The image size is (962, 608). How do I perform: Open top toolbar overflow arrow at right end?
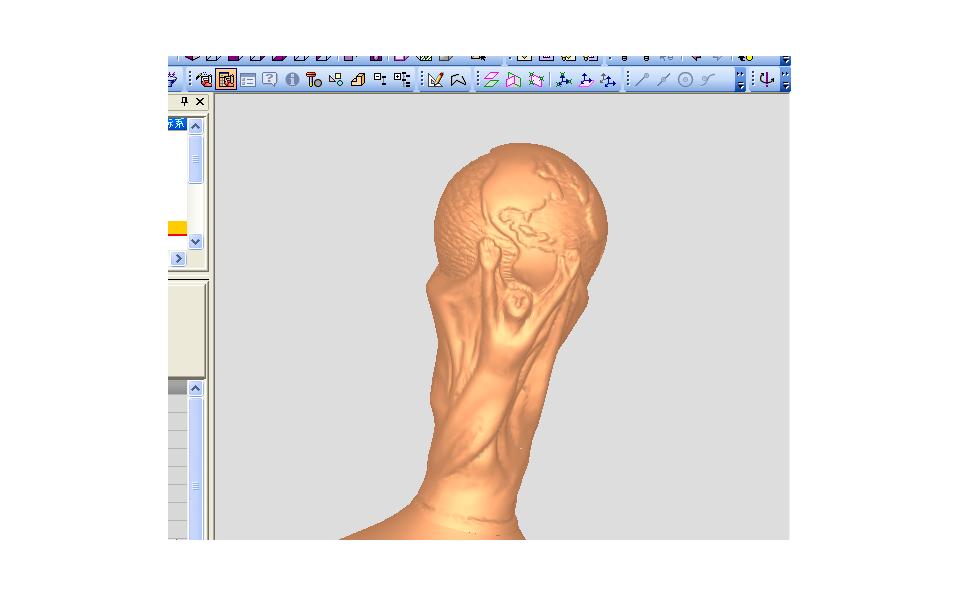tap(785, 61)
